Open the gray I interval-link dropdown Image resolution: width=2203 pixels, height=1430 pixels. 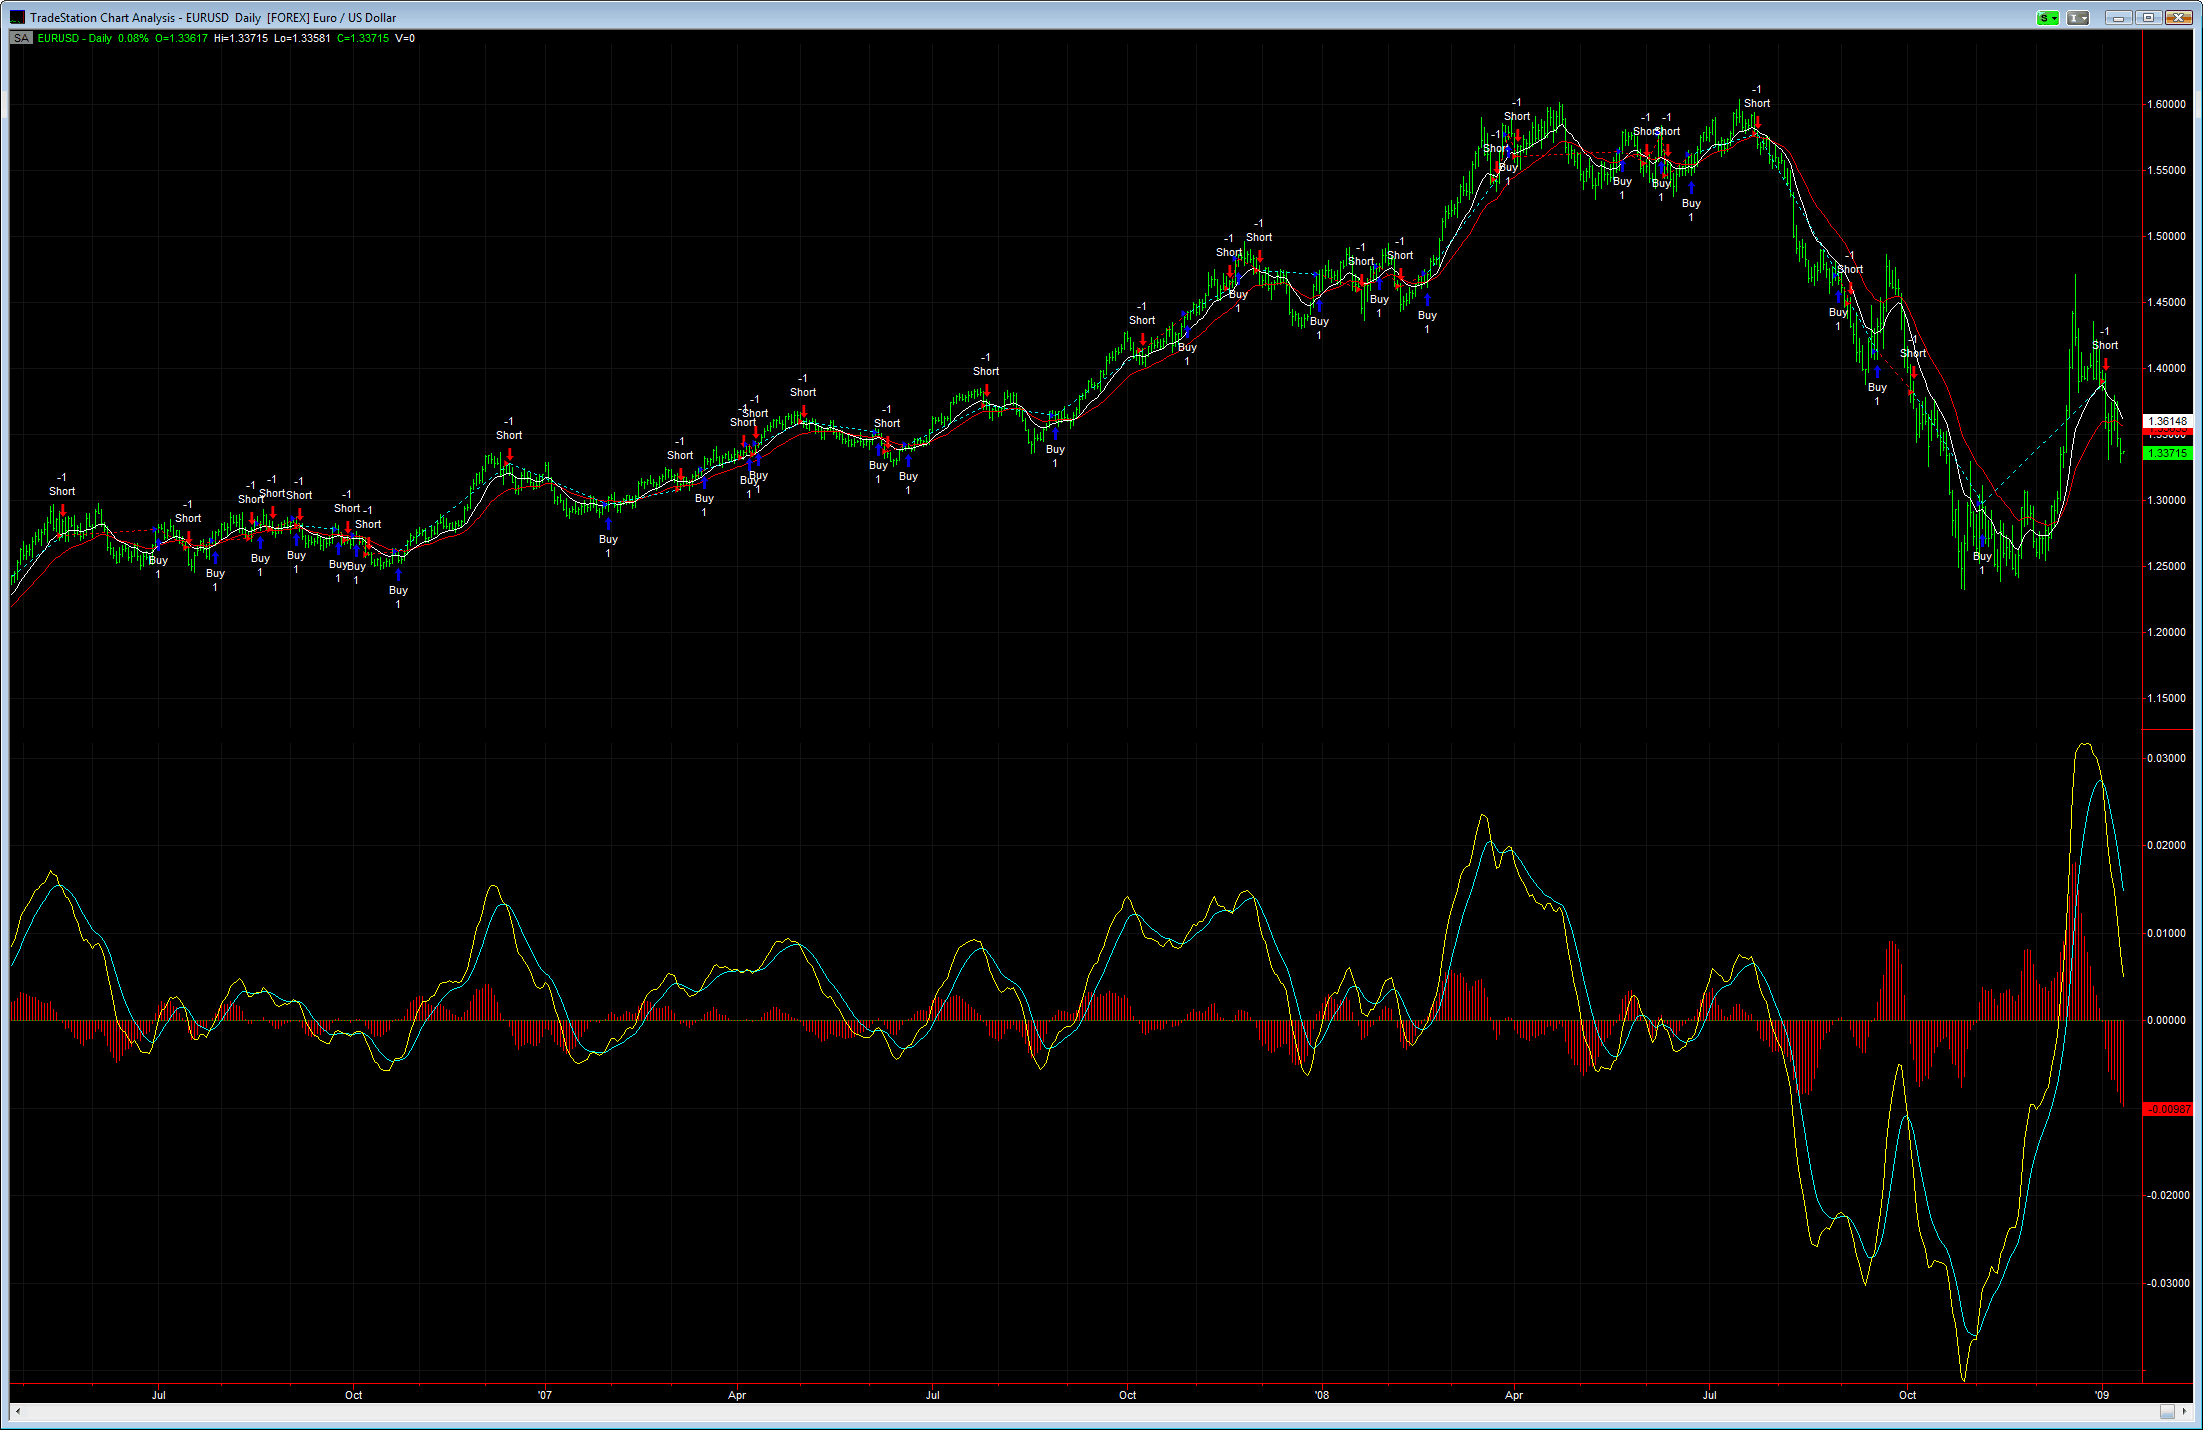[x=2078, y=18]
